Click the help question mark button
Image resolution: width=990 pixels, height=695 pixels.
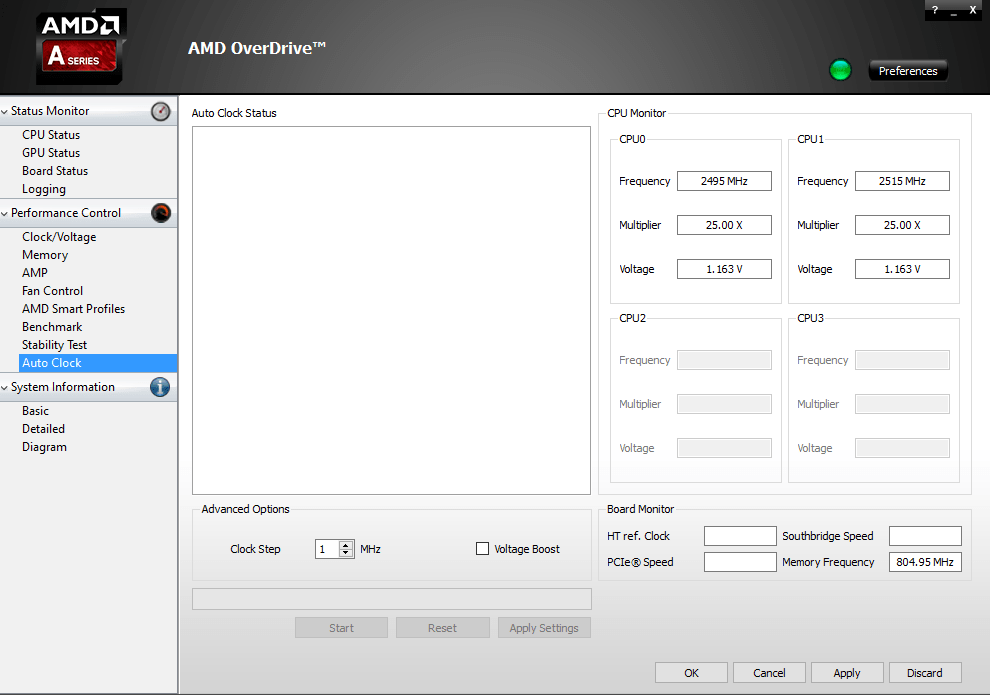(935, 9)
